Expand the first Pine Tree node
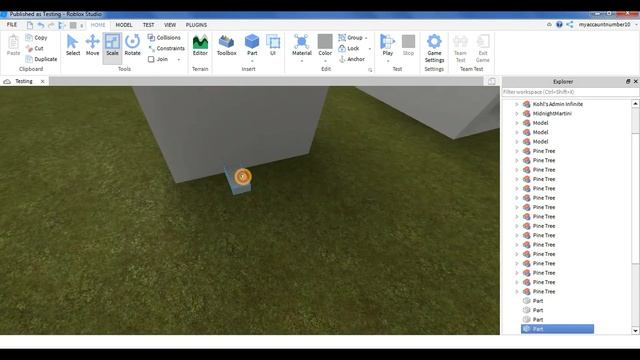The width and height of the screenshot is (640, 360). (517, 151)
